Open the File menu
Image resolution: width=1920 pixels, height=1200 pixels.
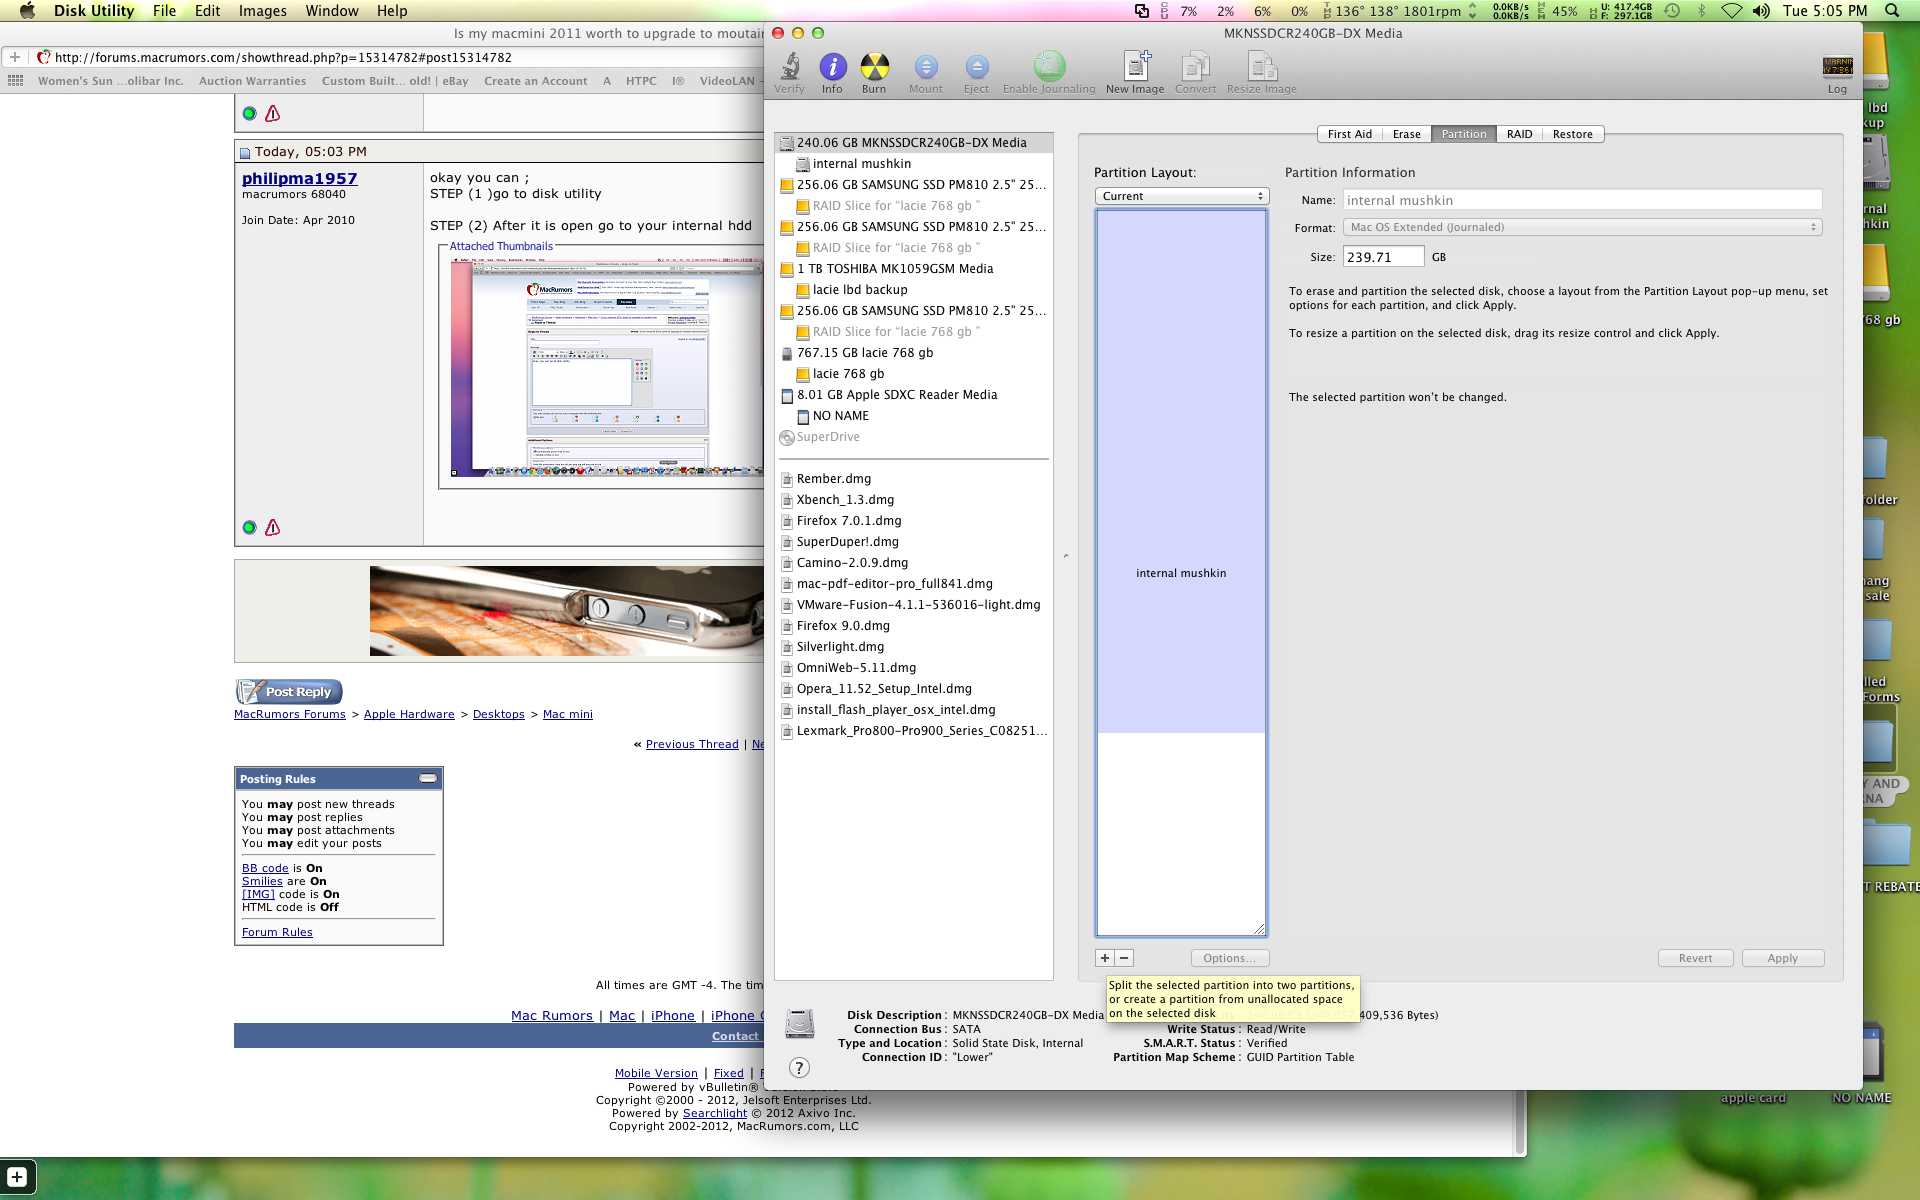pos(164,11)
